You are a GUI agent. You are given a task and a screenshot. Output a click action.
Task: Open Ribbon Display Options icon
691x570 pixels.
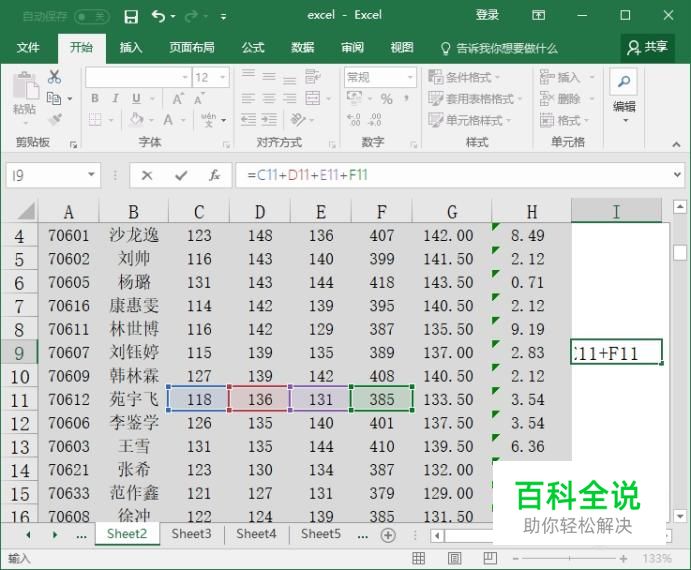tap(538, 15)
